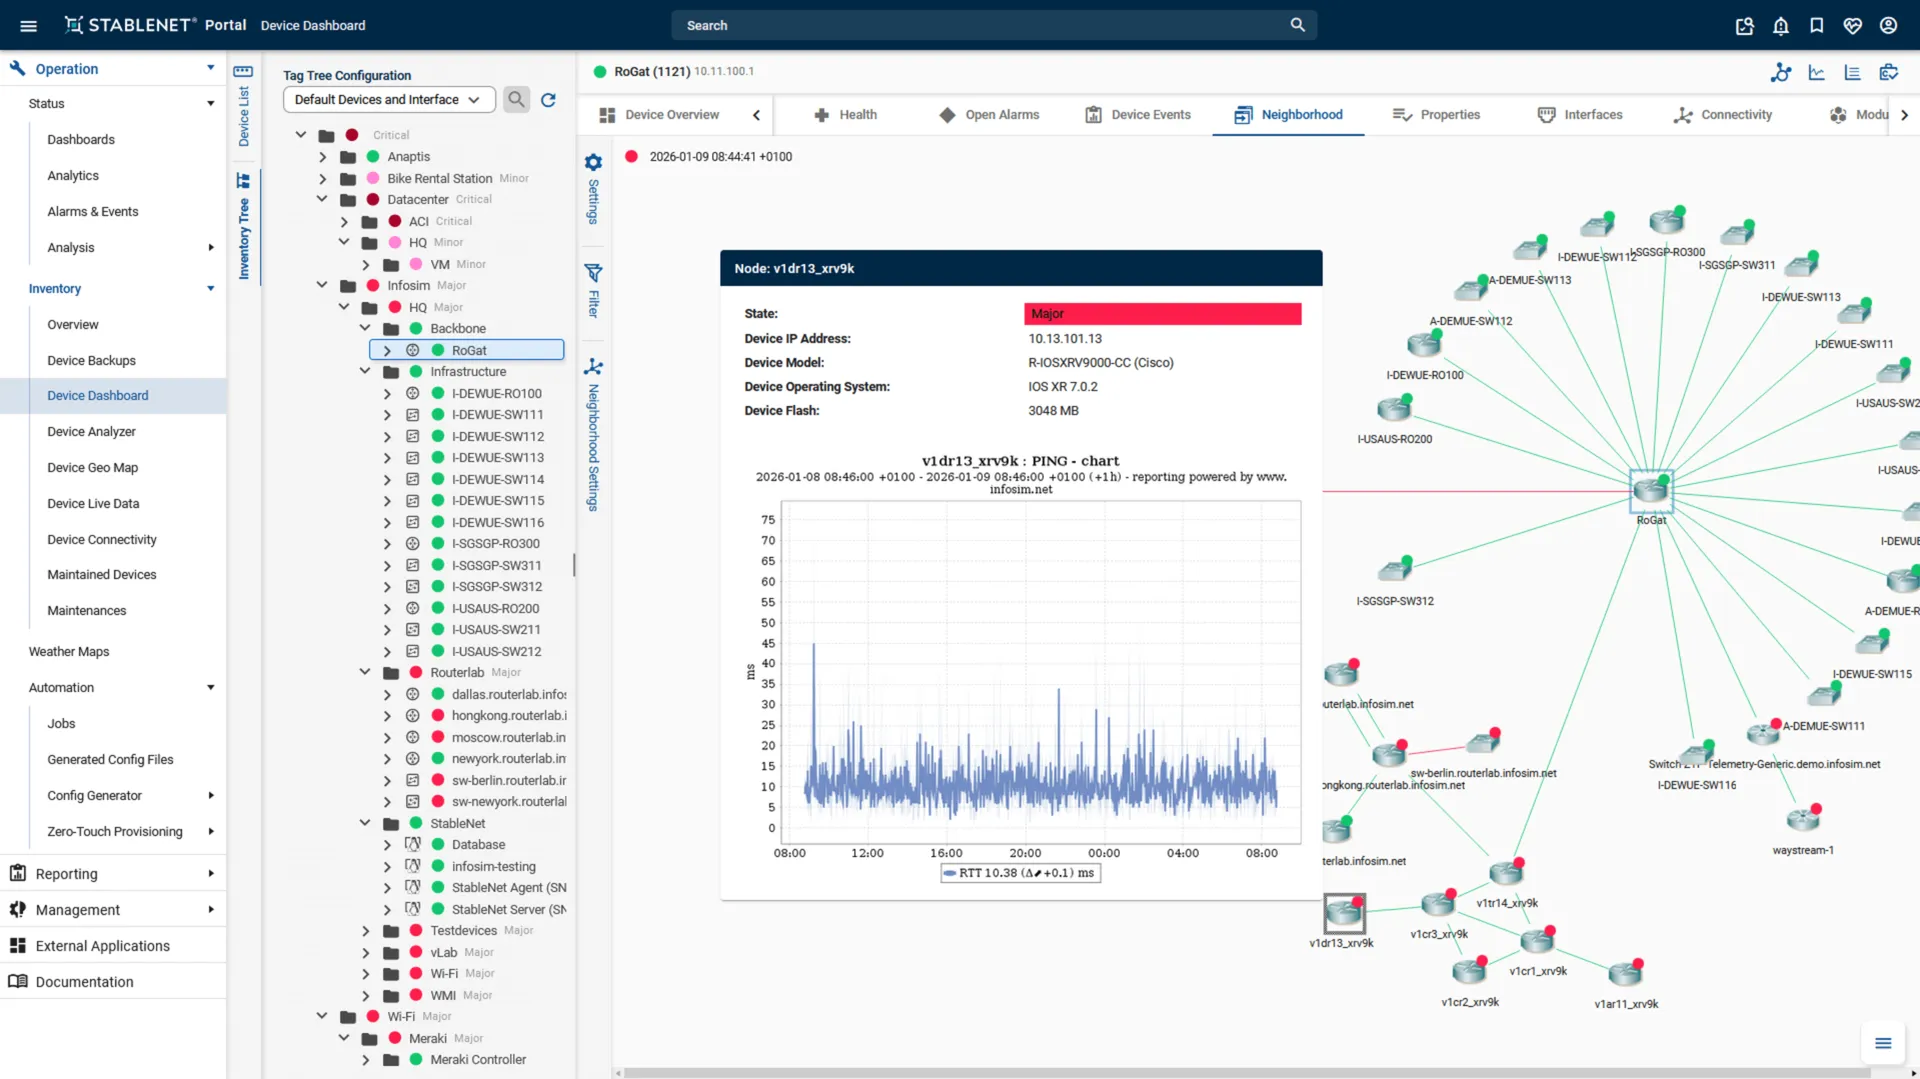Viewport: 1920px width, 1079px height.
Task: Click the search magnifier icon in header
Action: (1297, 25)
